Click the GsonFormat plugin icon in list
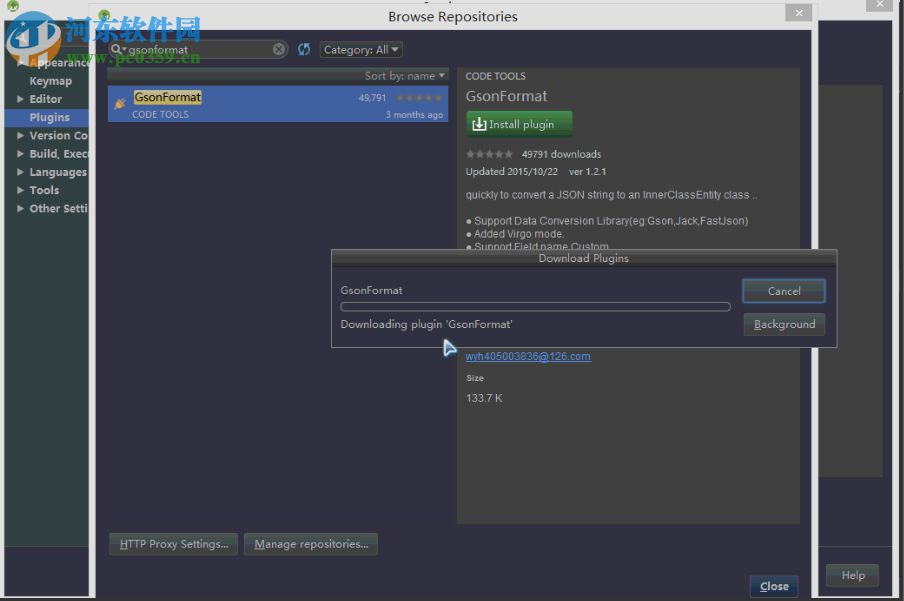Image resolution: width=904 pixels, height=601 pixels. point(120,104)
